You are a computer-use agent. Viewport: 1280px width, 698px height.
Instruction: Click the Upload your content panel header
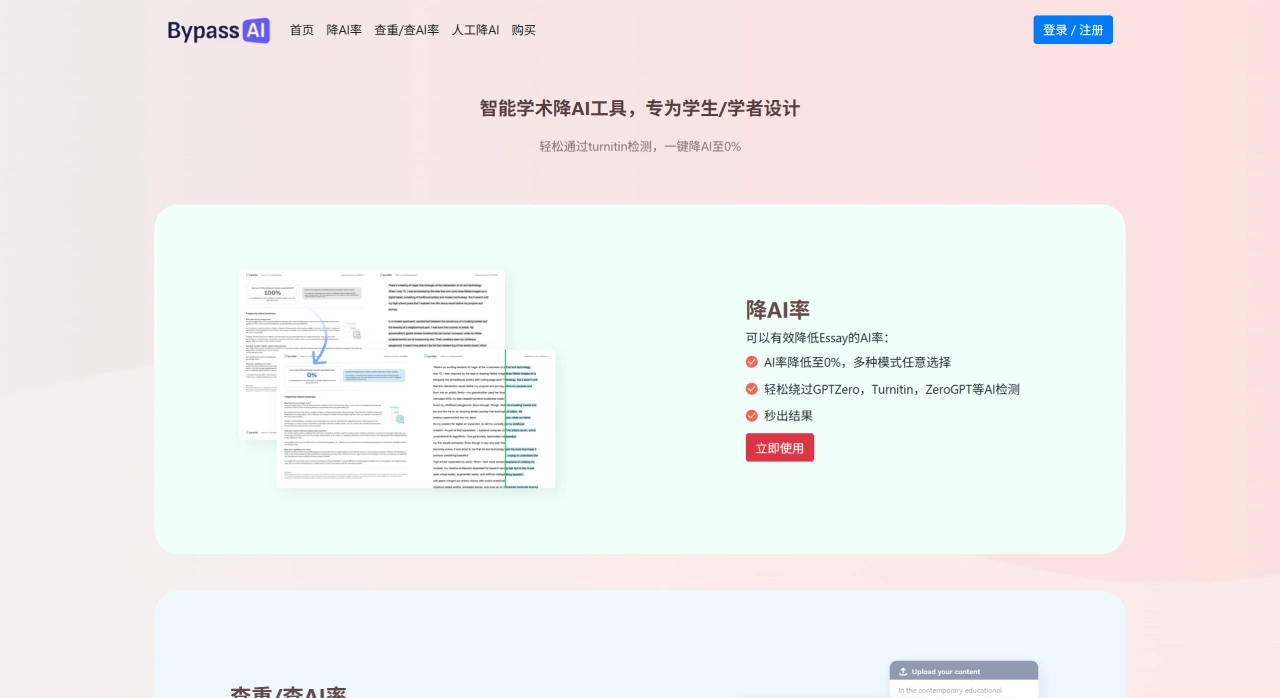pyautogui.click(x=964, y=671)
